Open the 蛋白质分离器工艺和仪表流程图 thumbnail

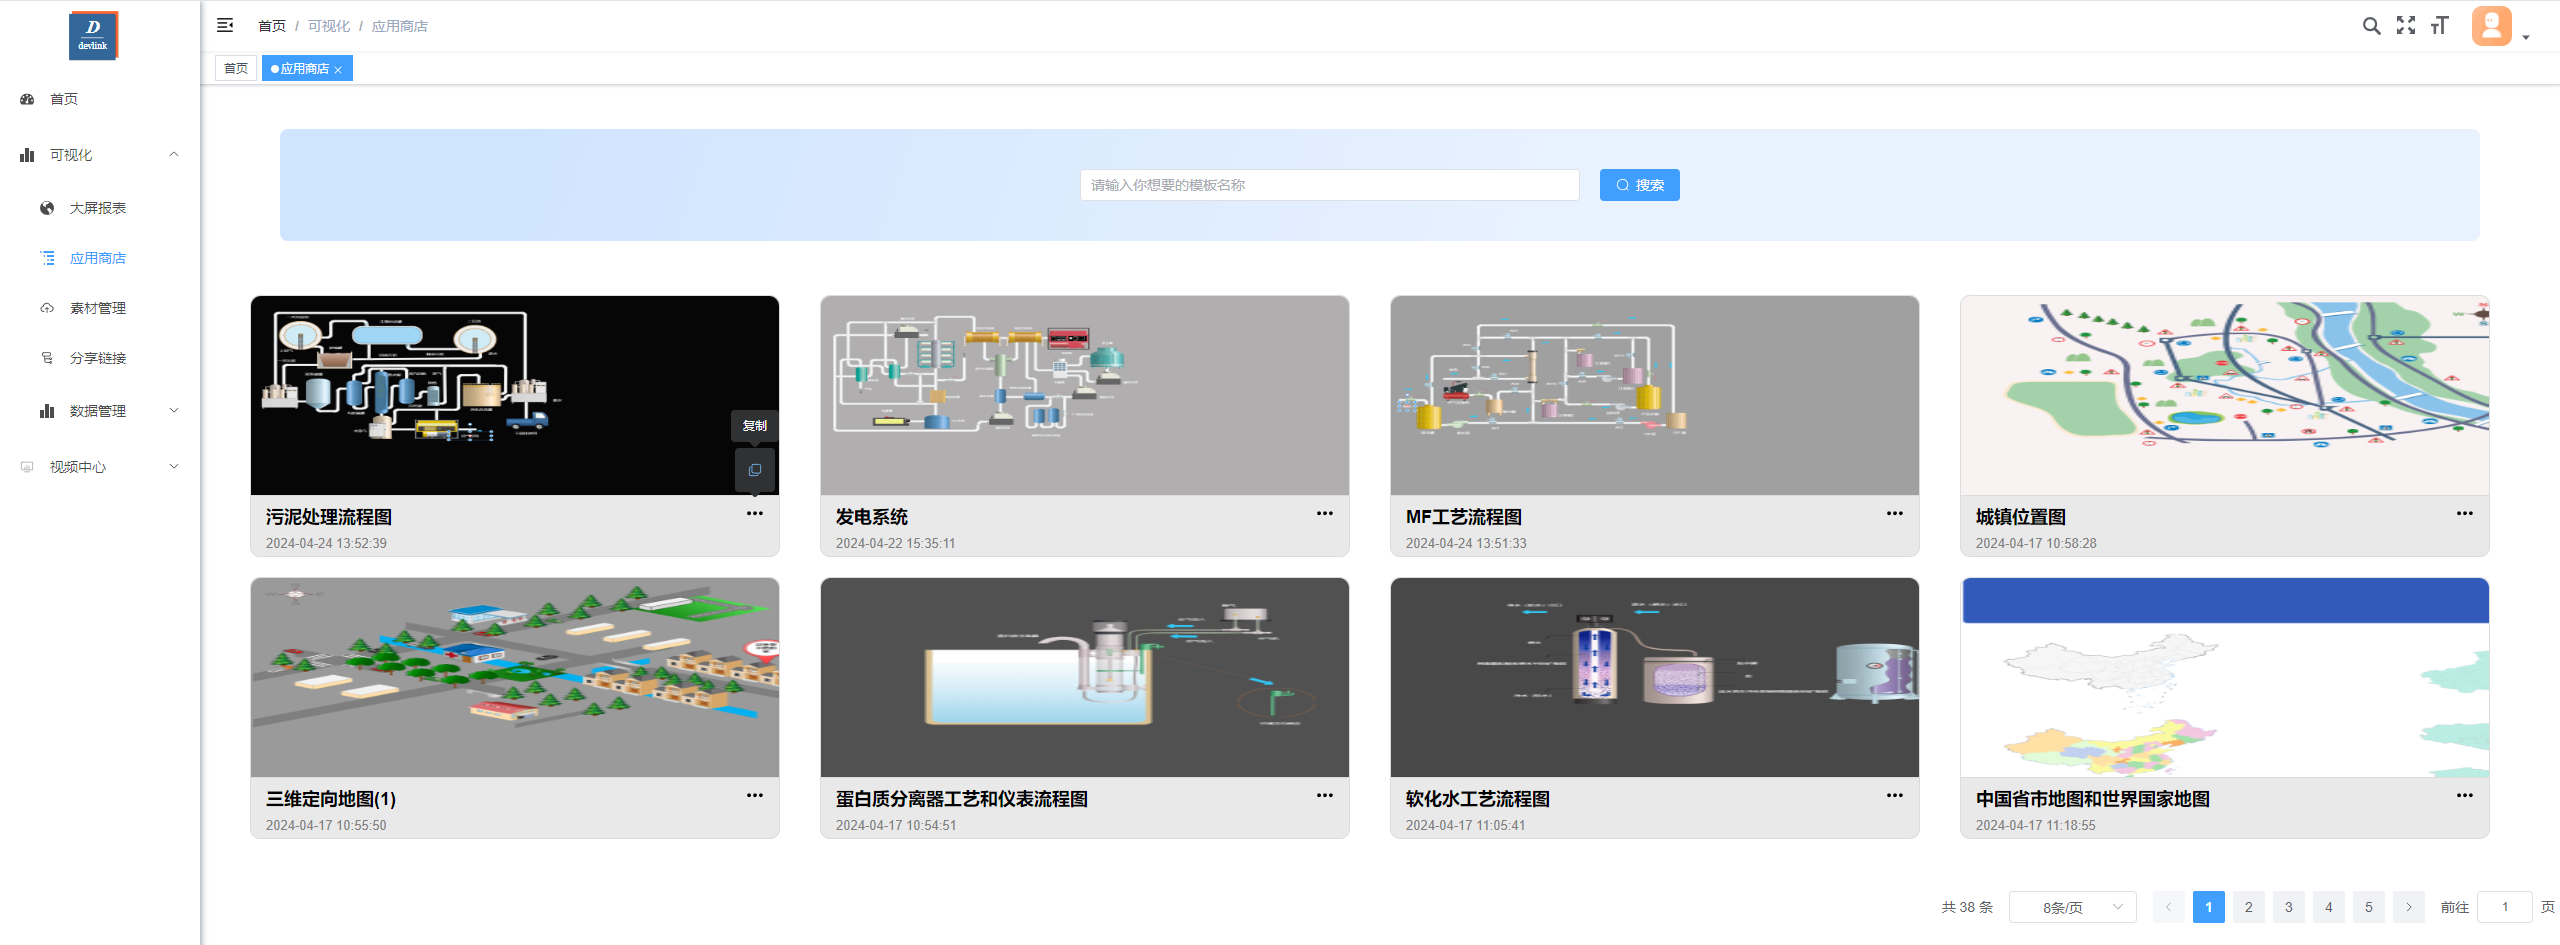[x=1085, y=677]
